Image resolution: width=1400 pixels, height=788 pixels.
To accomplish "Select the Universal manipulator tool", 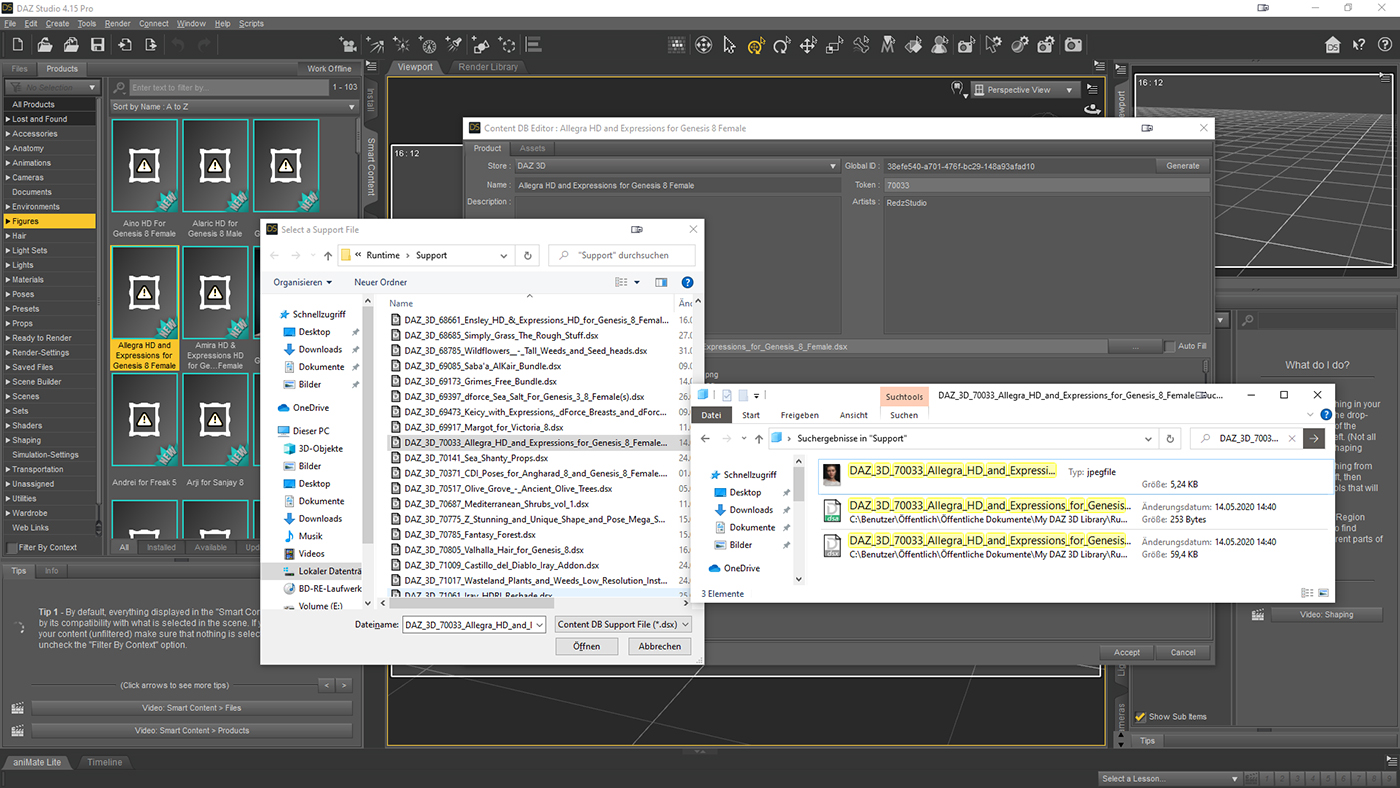I will tap(755, 45).
